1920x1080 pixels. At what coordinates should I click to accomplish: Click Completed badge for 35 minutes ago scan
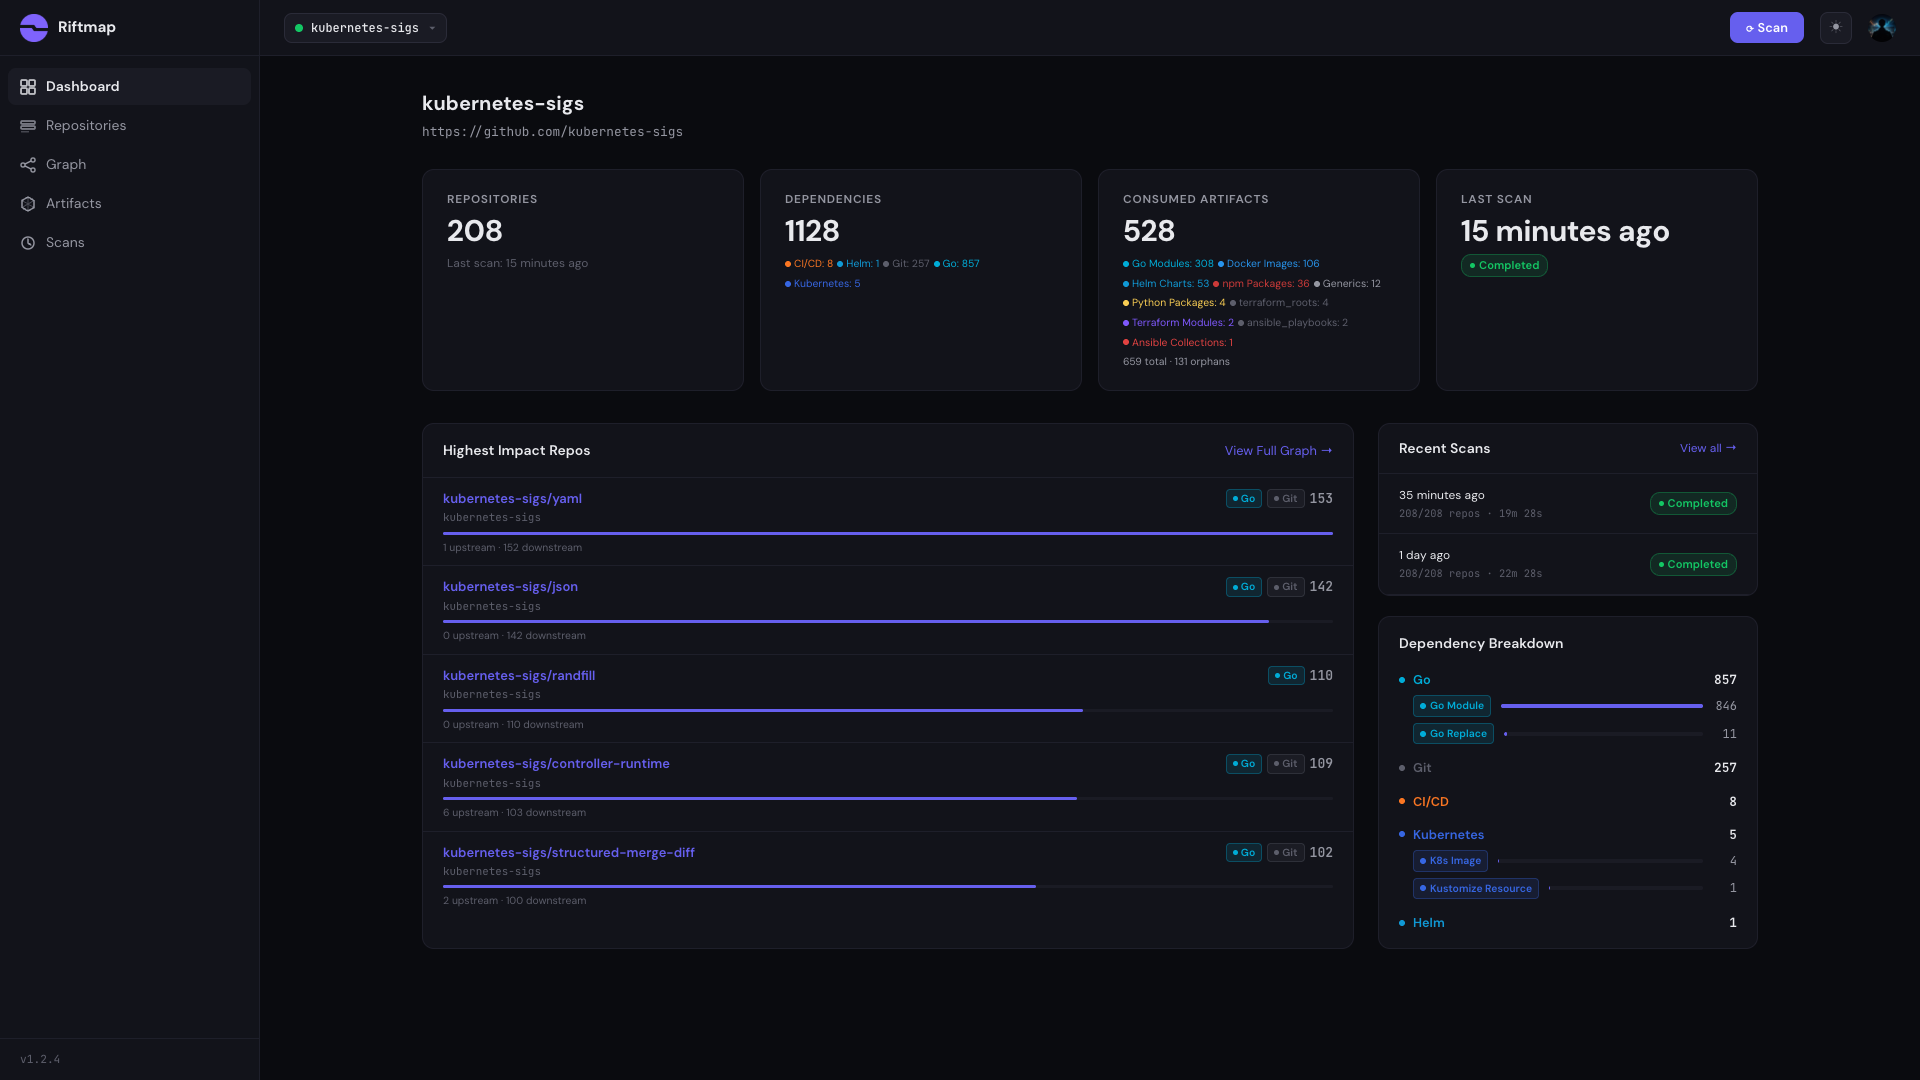(x=1693, y=504)
